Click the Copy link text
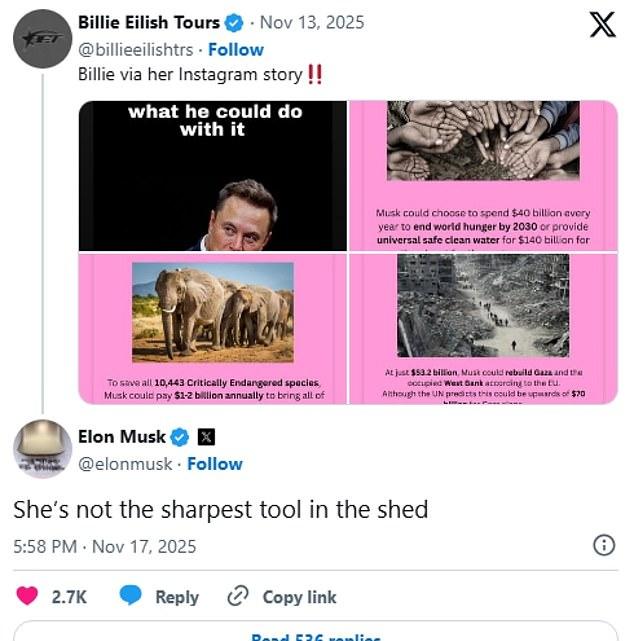Viewport: 634px width, 641px height. [x=299, y=597]
